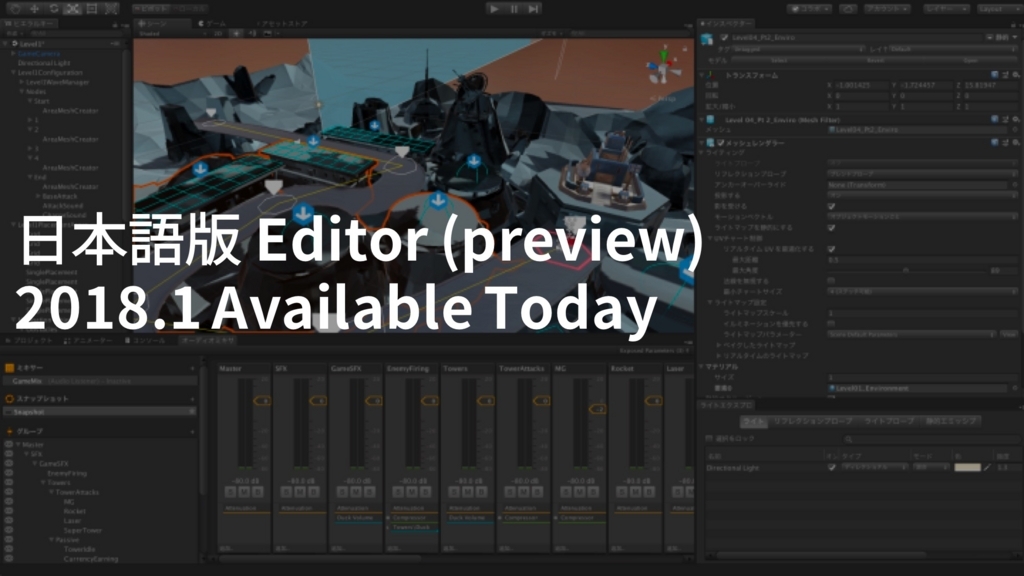Add a new snapshot with plus icon
1024x576 pixels.
click(193, 399)
